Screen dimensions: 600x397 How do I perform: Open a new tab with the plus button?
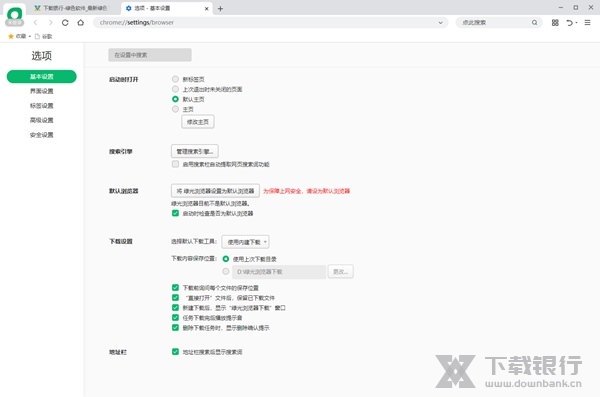point(220,8)
